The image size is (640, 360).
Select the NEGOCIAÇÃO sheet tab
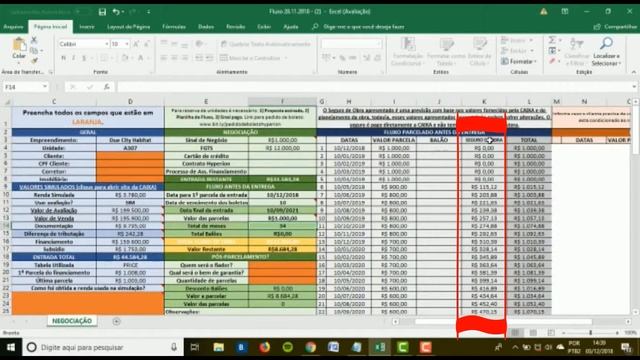pos(72,321)
